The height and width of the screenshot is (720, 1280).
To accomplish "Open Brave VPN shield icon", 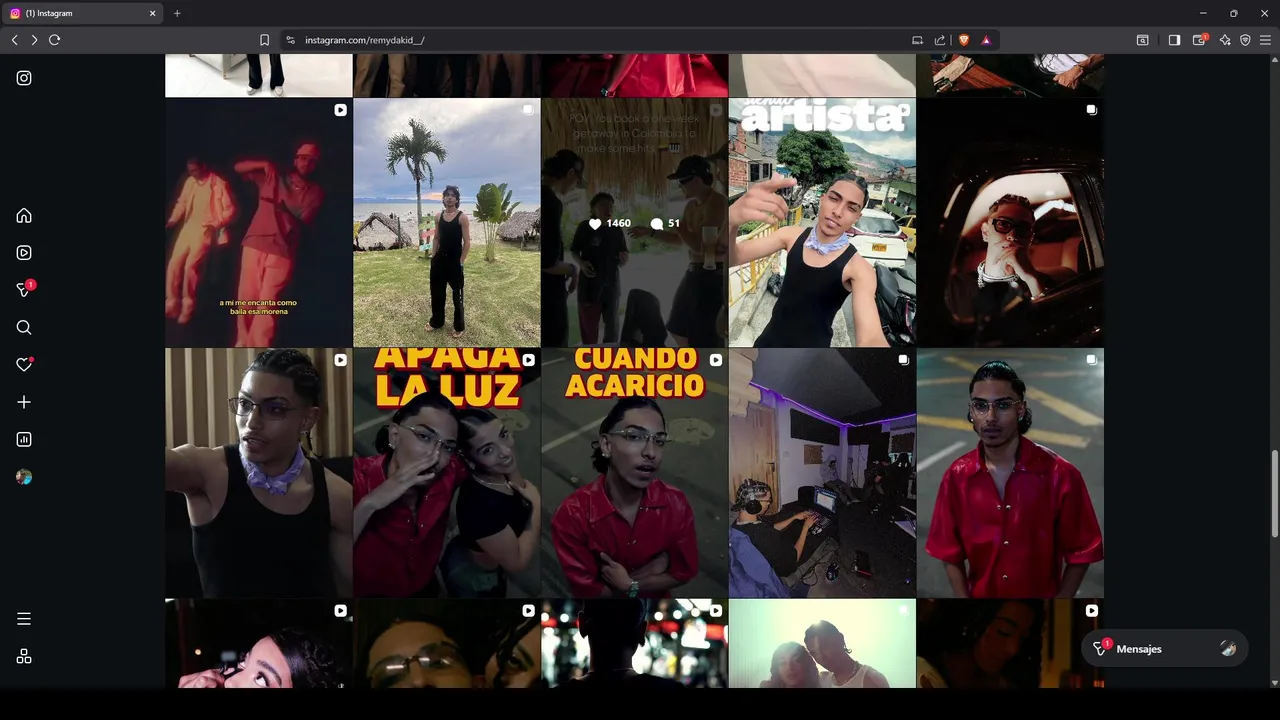I will pos(1245,40).
